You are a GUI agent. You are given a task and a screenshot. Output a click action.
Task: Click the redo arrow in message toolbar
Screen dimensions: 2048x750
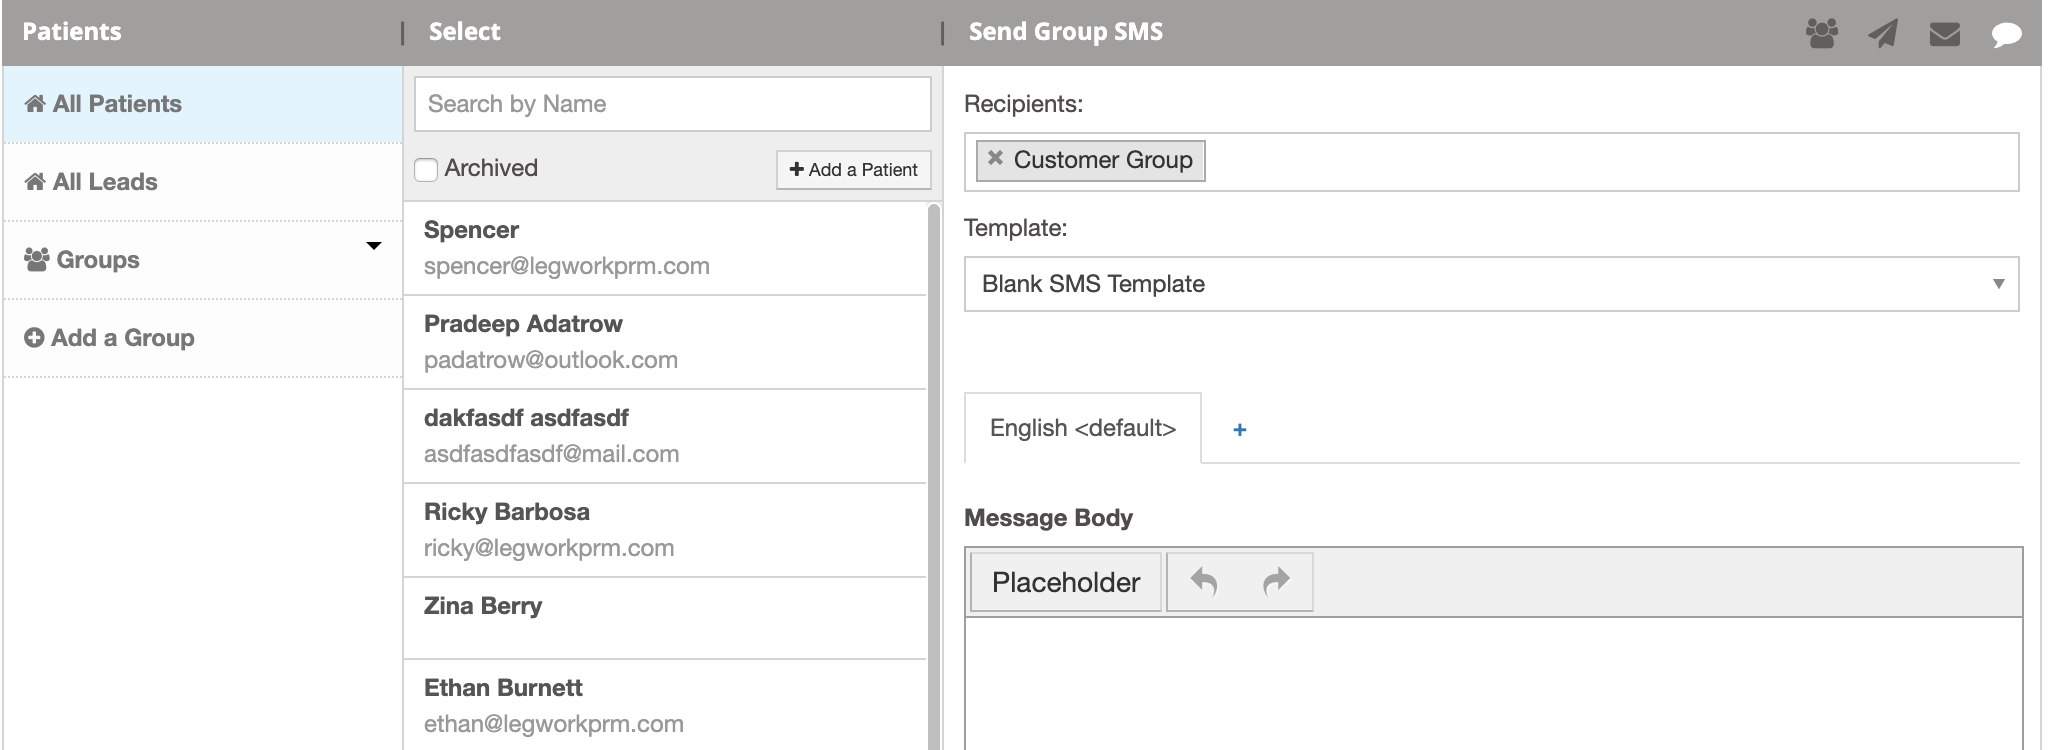click(x=1276, y=582)
